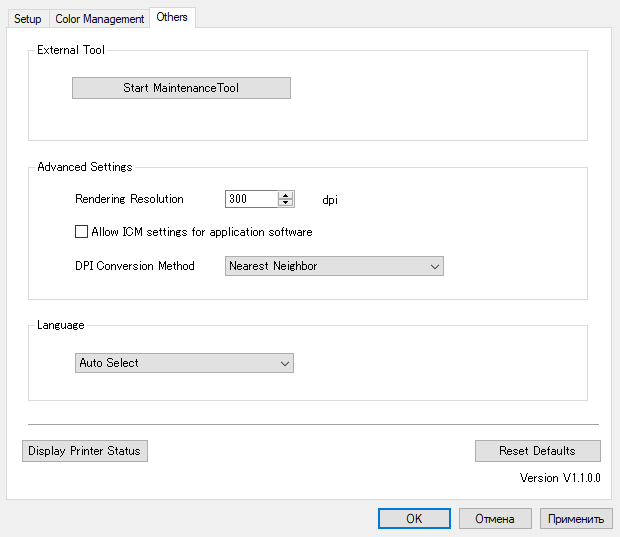The image size is (620, 537).
Task: Open the Color Management tab
Action: tap(99, 19)
